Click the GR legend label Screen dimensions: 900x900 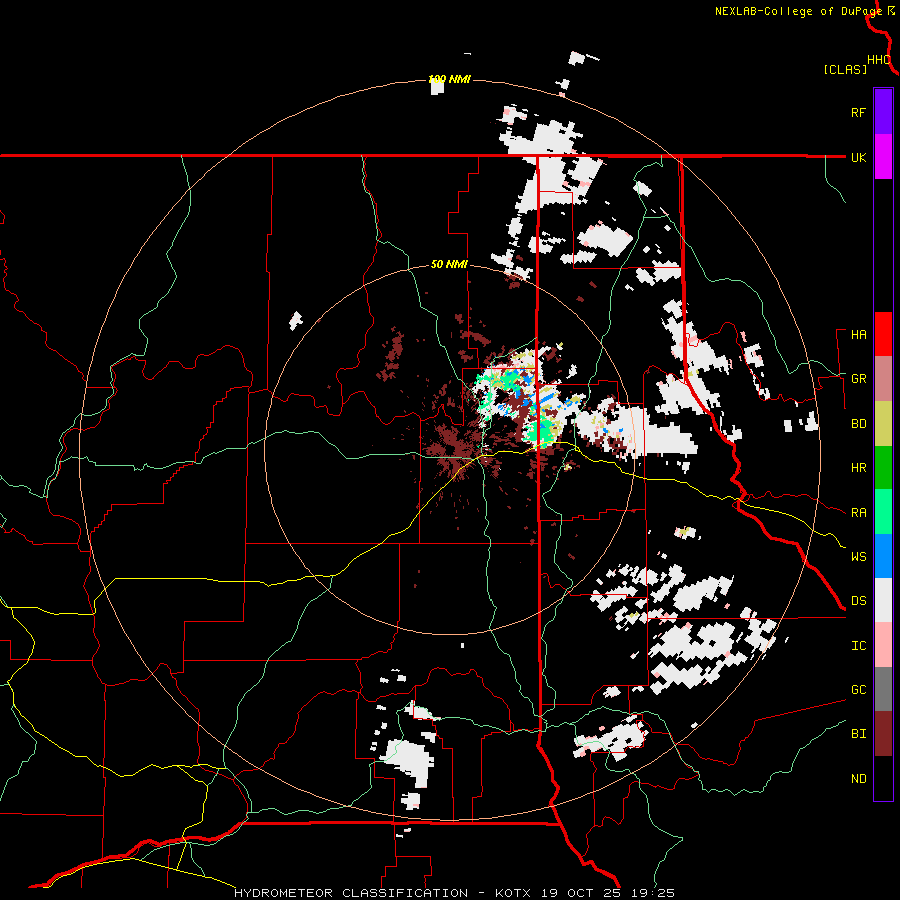click(x=858, y=379)
